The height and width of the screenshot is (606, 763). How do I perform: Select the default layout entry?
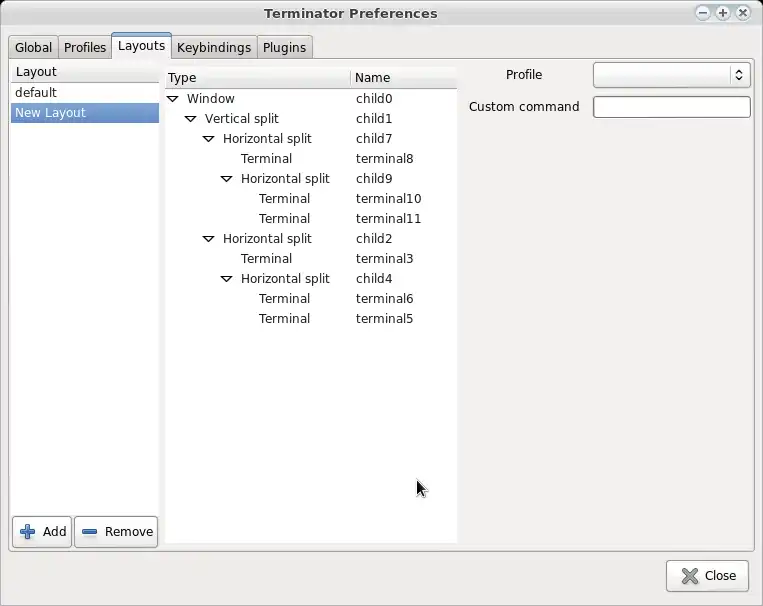pyautogui.click(x=85, y=92)
